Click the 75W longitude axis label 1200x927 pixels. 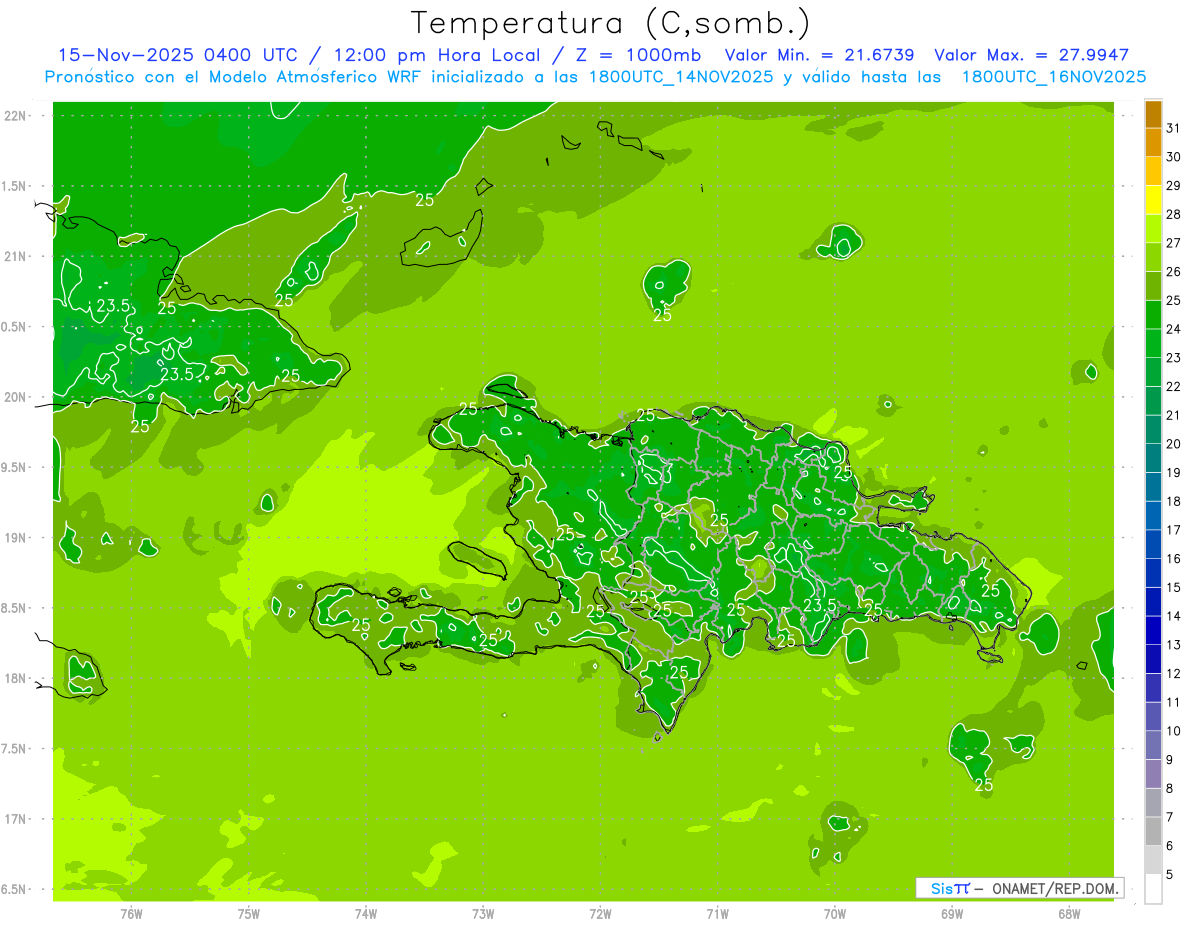pos(249,913)
